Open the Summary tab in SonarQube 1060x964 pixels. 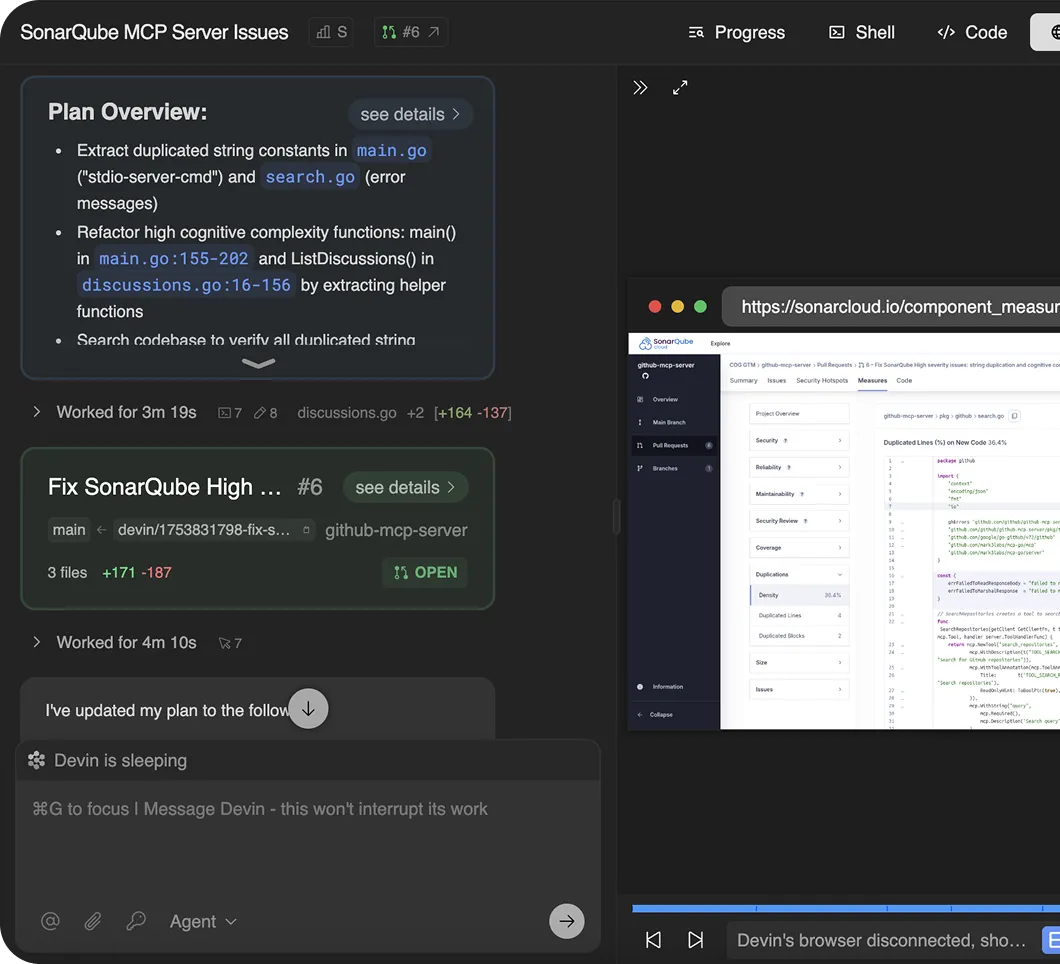pos(744,381)
